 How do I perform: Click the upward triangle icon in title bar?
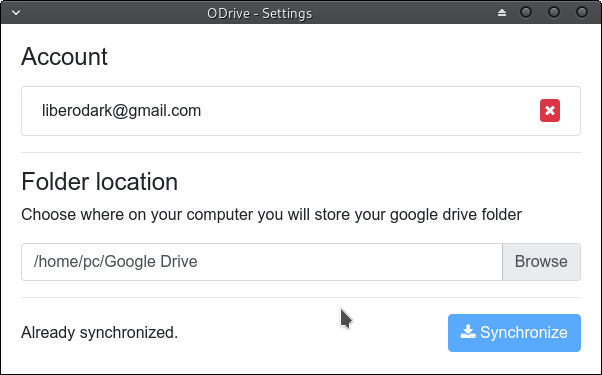[x=502, y=13]
